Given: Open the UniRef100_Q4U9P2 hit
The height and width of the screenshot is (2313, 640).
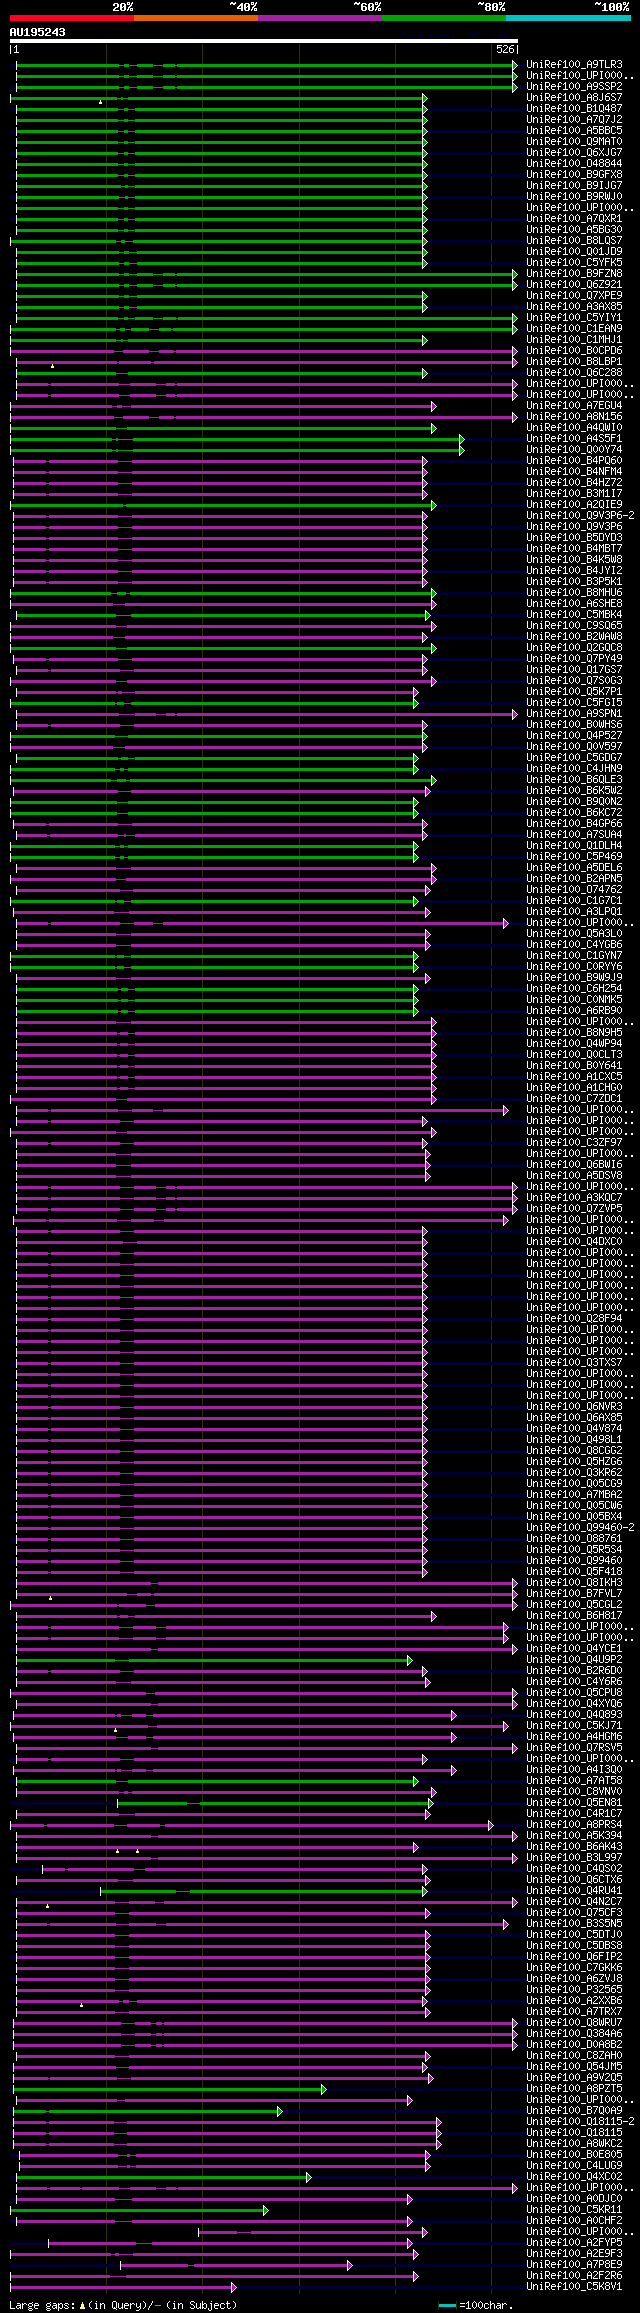Looking at the screenshot, I should [x=574, y=1660].
